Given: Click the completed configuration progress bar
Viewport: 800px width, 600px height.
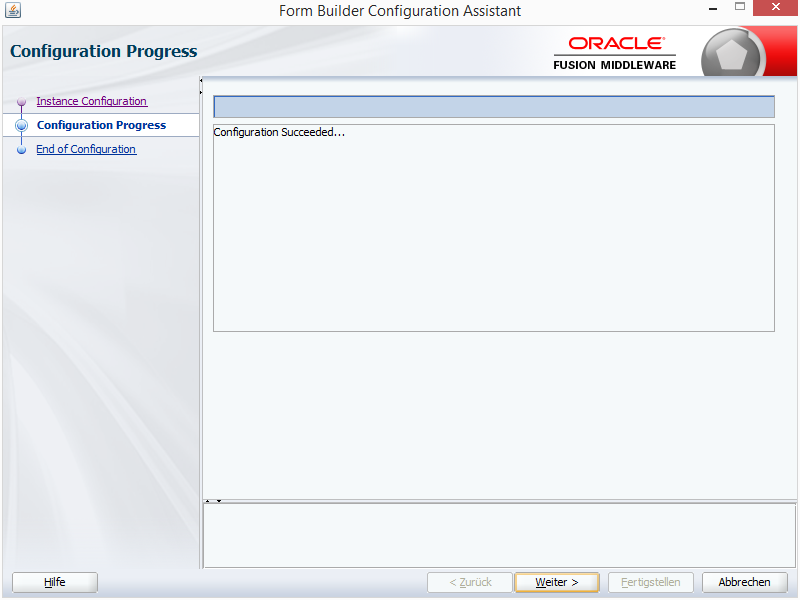Looking at the screenshot, I should (494, 107).
